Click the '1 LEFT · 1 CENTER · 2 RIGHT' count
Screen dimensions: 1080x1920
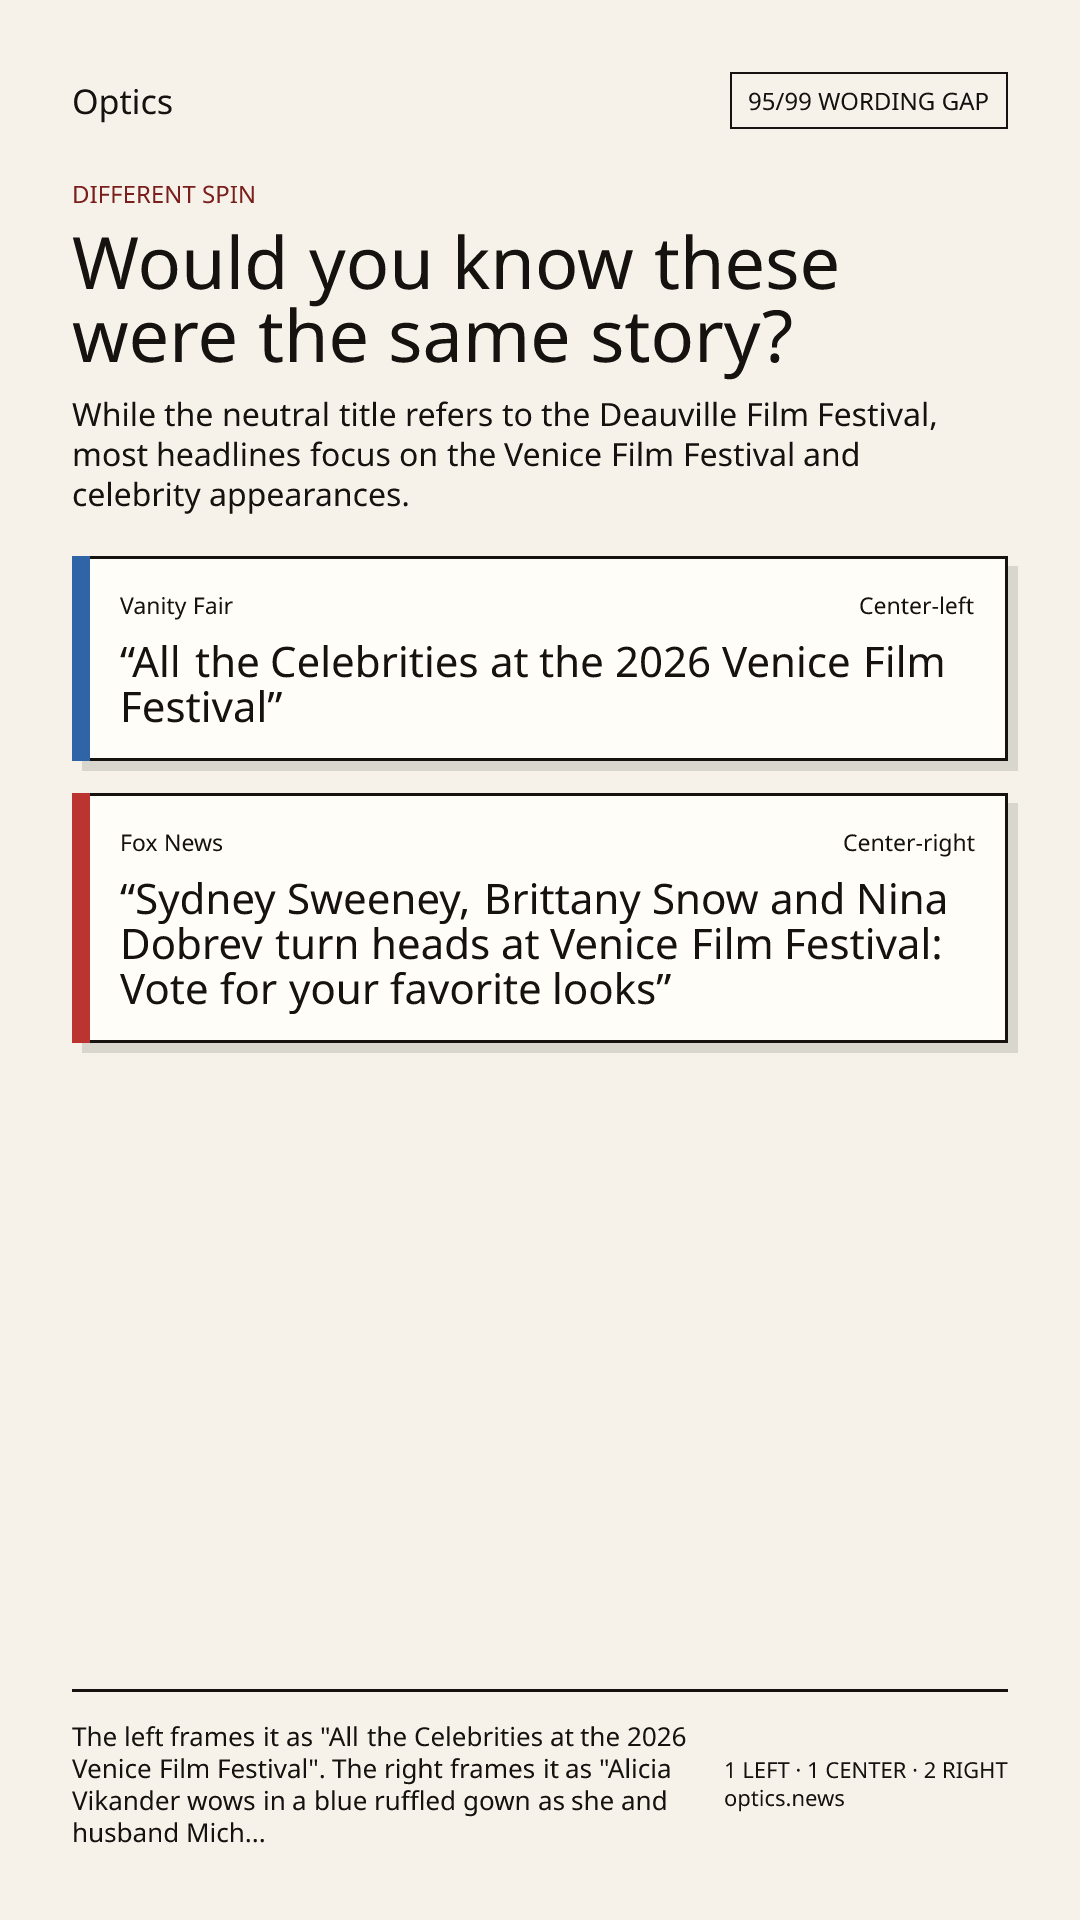(x=866, y=1770)
